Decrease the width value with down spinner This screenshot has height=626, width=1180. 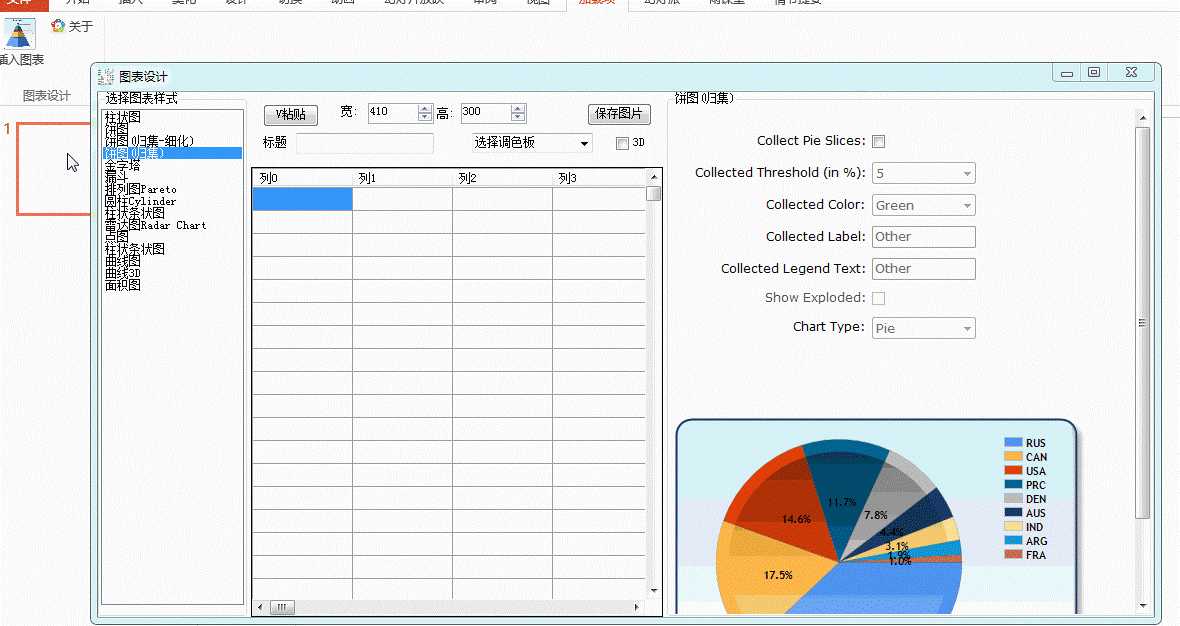tap(425, 117)
